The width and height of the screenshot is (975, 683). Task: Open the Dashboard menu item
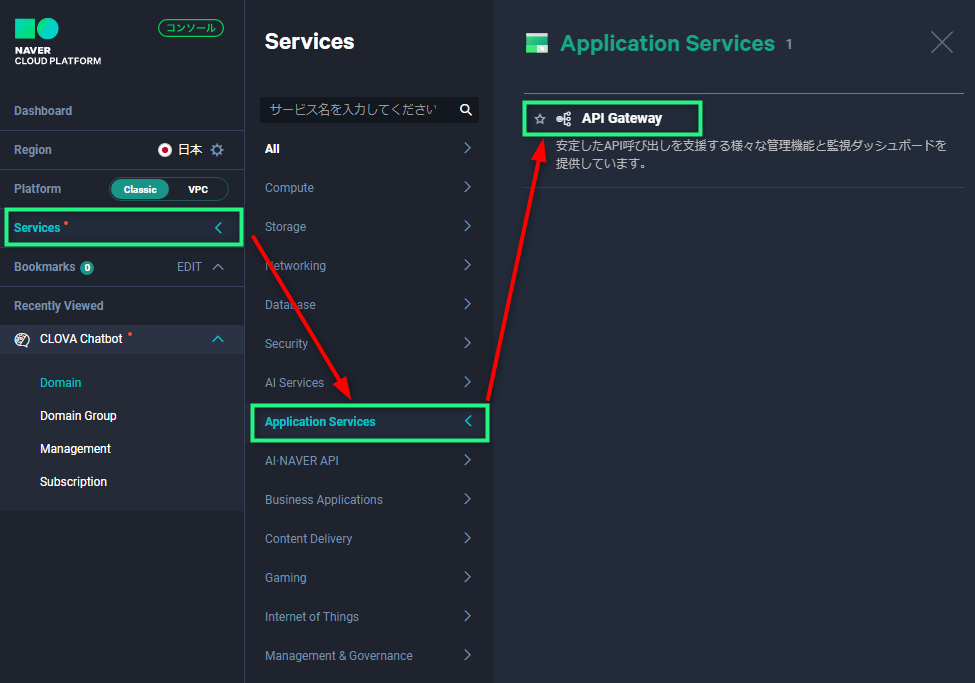coord(43,111)
